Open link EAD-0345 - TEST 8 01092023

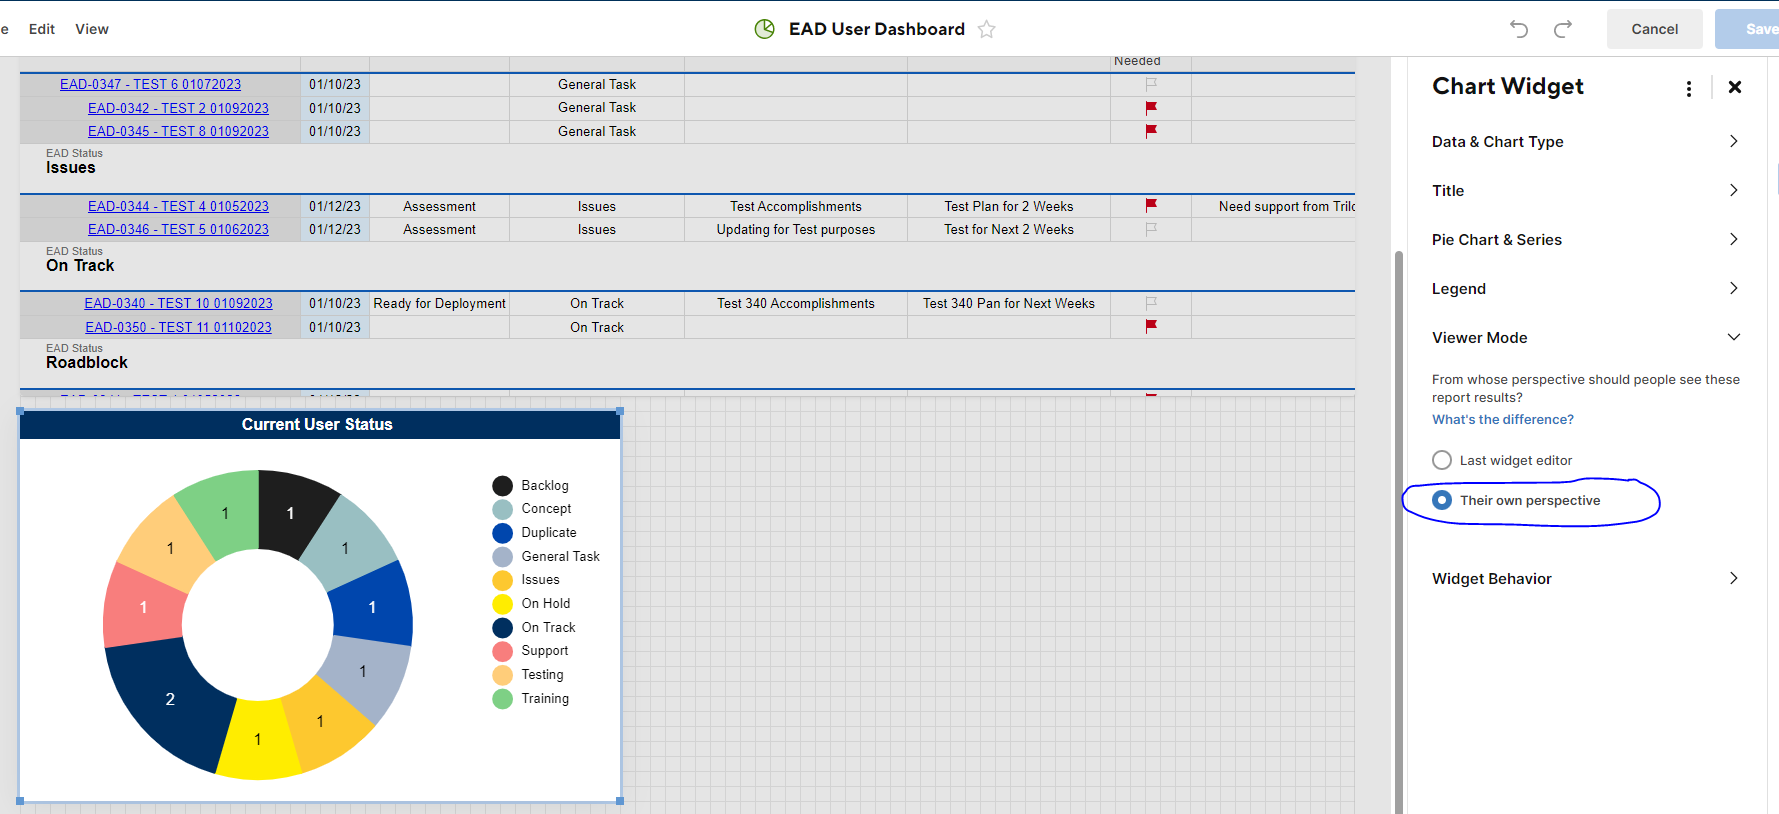pos(178,131)
